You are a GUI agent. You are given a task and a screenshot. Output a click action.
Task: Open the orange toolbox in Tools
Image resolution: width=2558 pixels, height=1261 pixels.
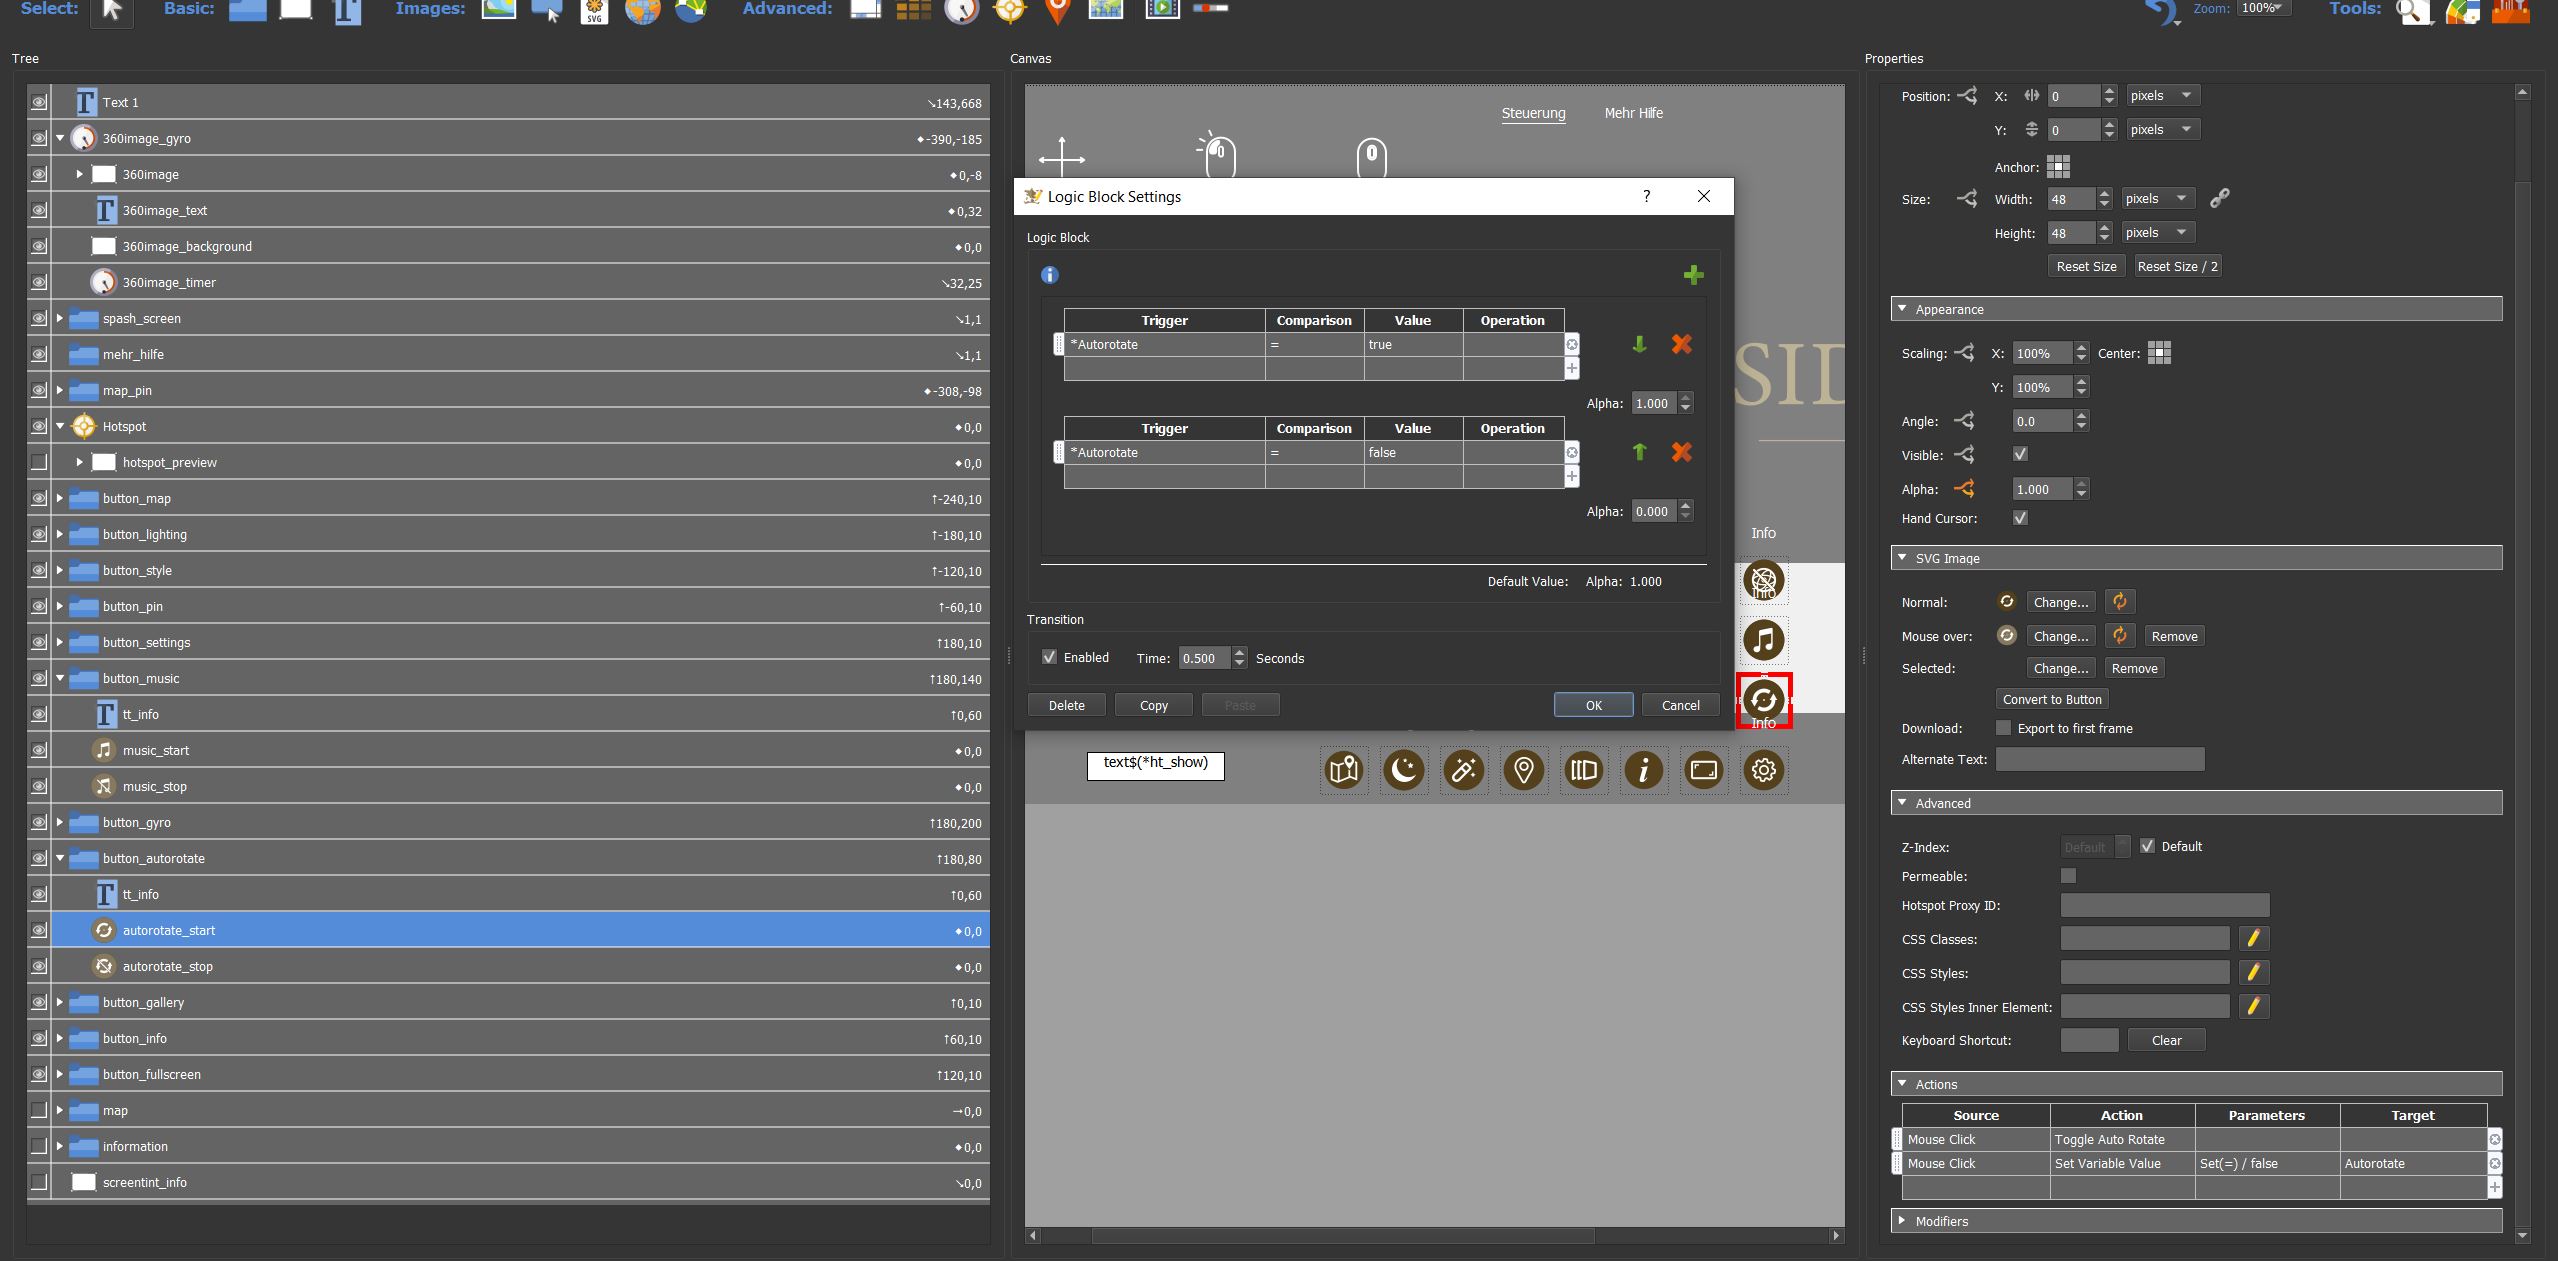pos(2510,11)
